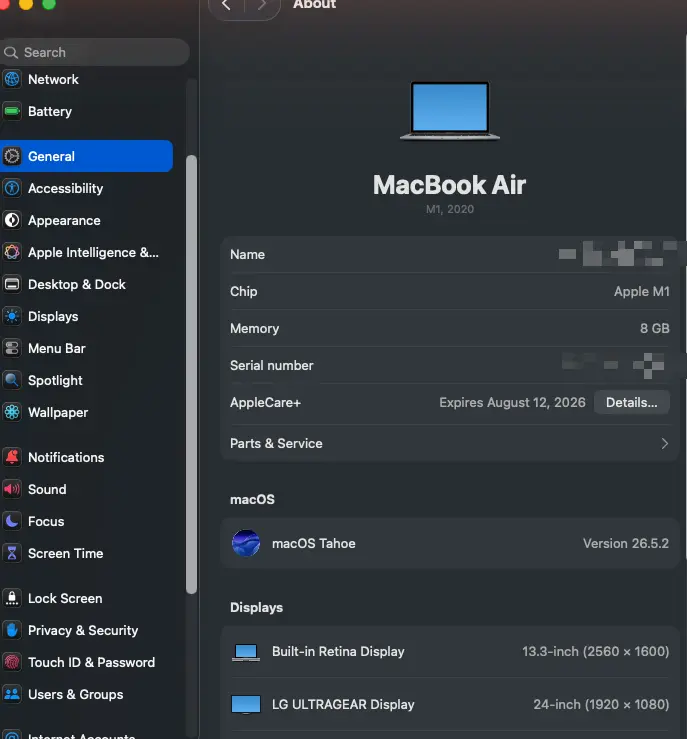Click the Notifications bell icon
This screenshot has width=687, height=739.
[12, 457]
